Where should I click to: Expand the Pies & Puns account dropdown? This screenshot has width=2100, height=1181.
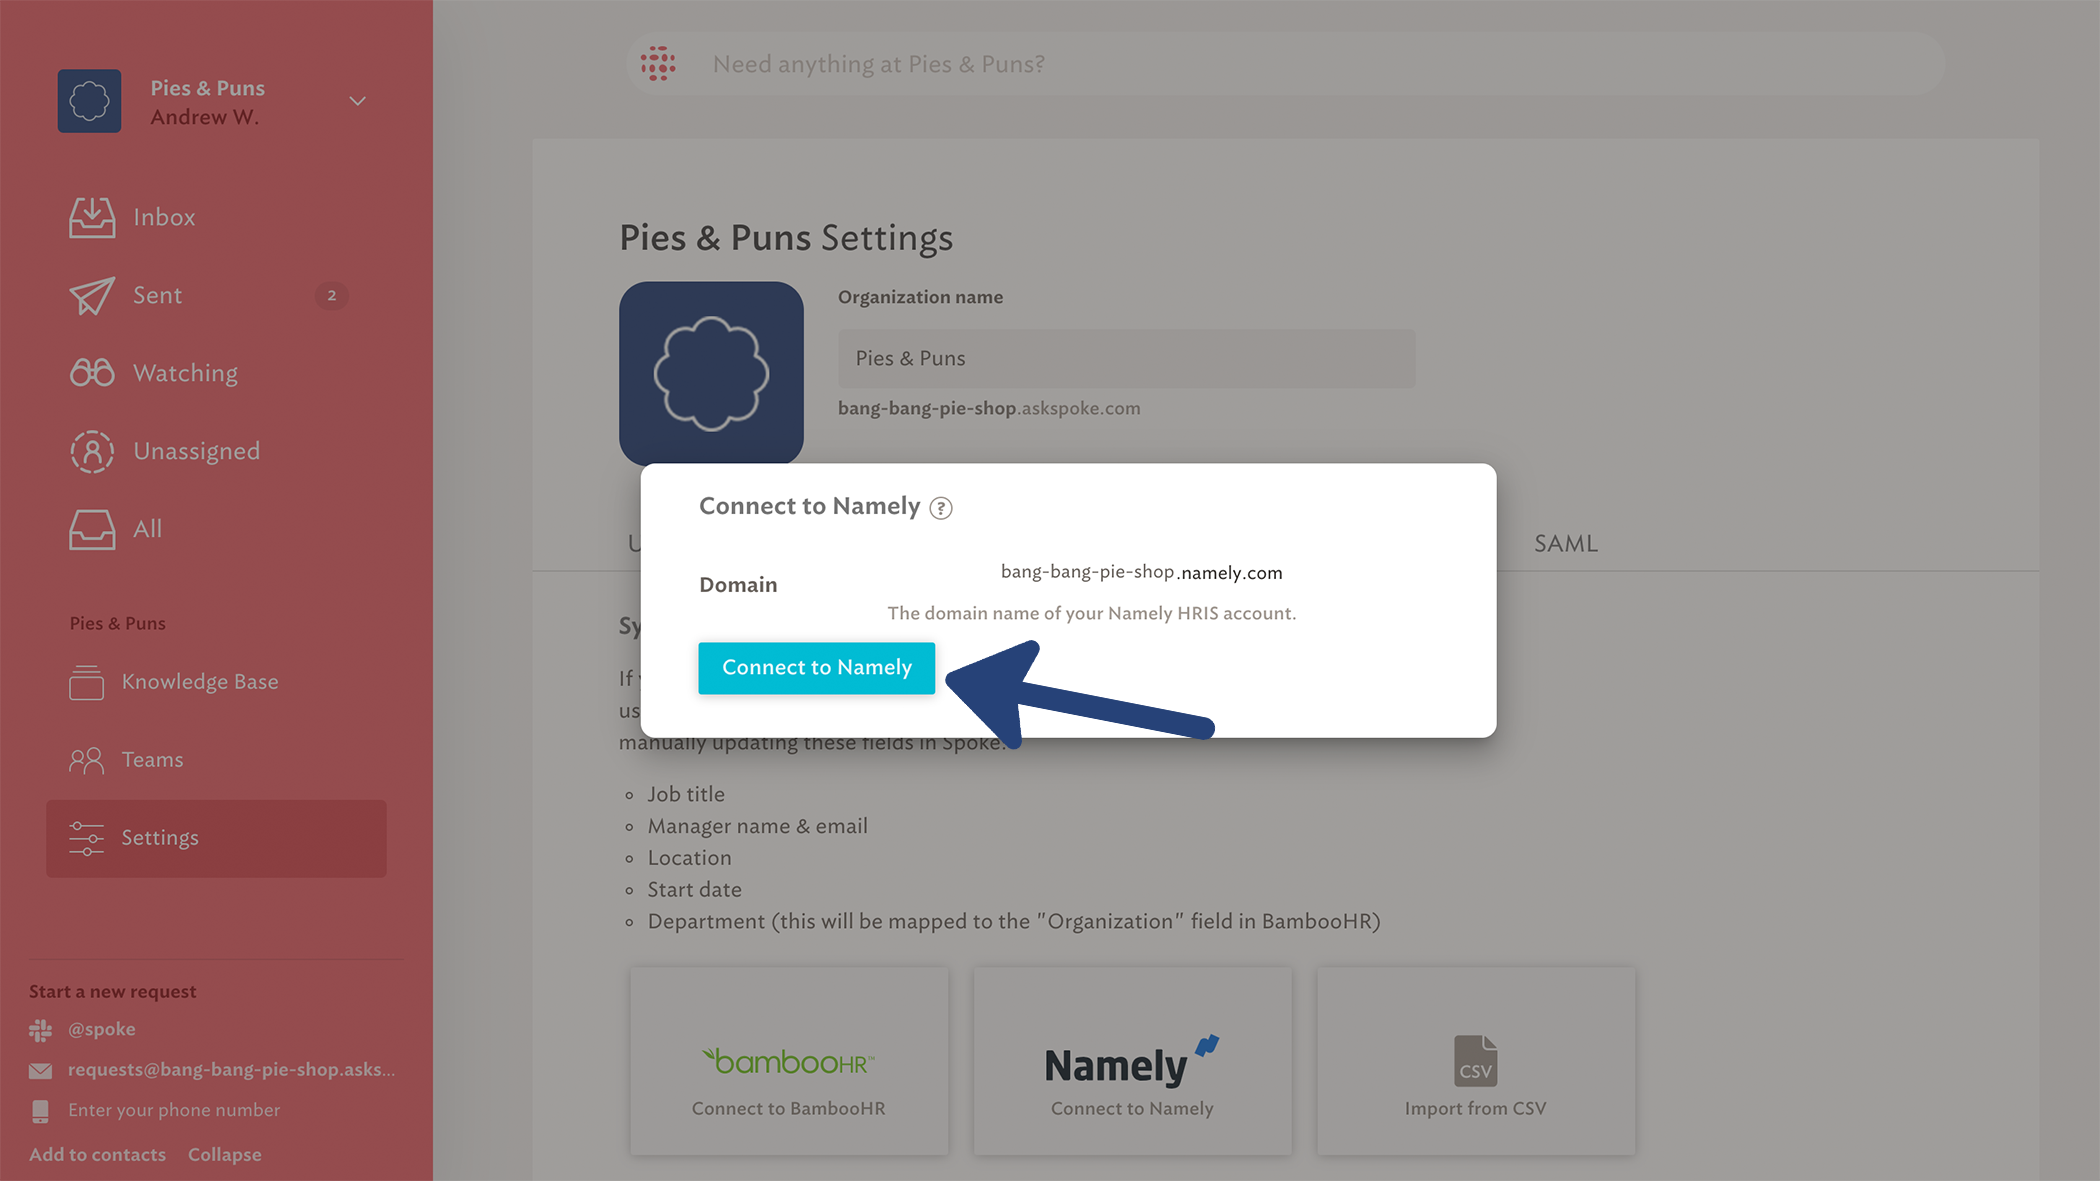coord(358,99)
